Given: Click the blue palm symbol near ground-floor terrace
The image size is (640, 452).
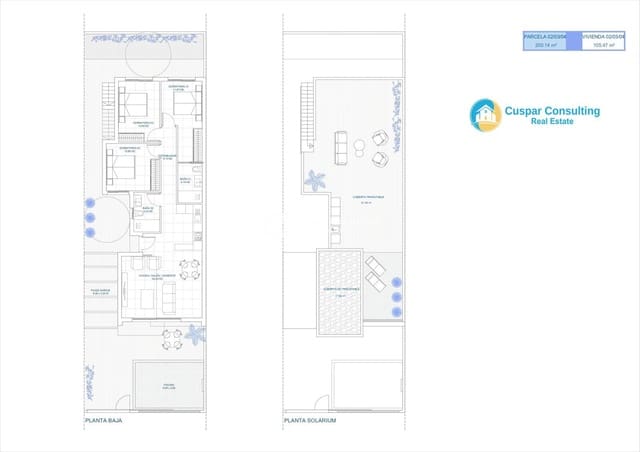Looking at the screenshot, I should click(195, 334).
